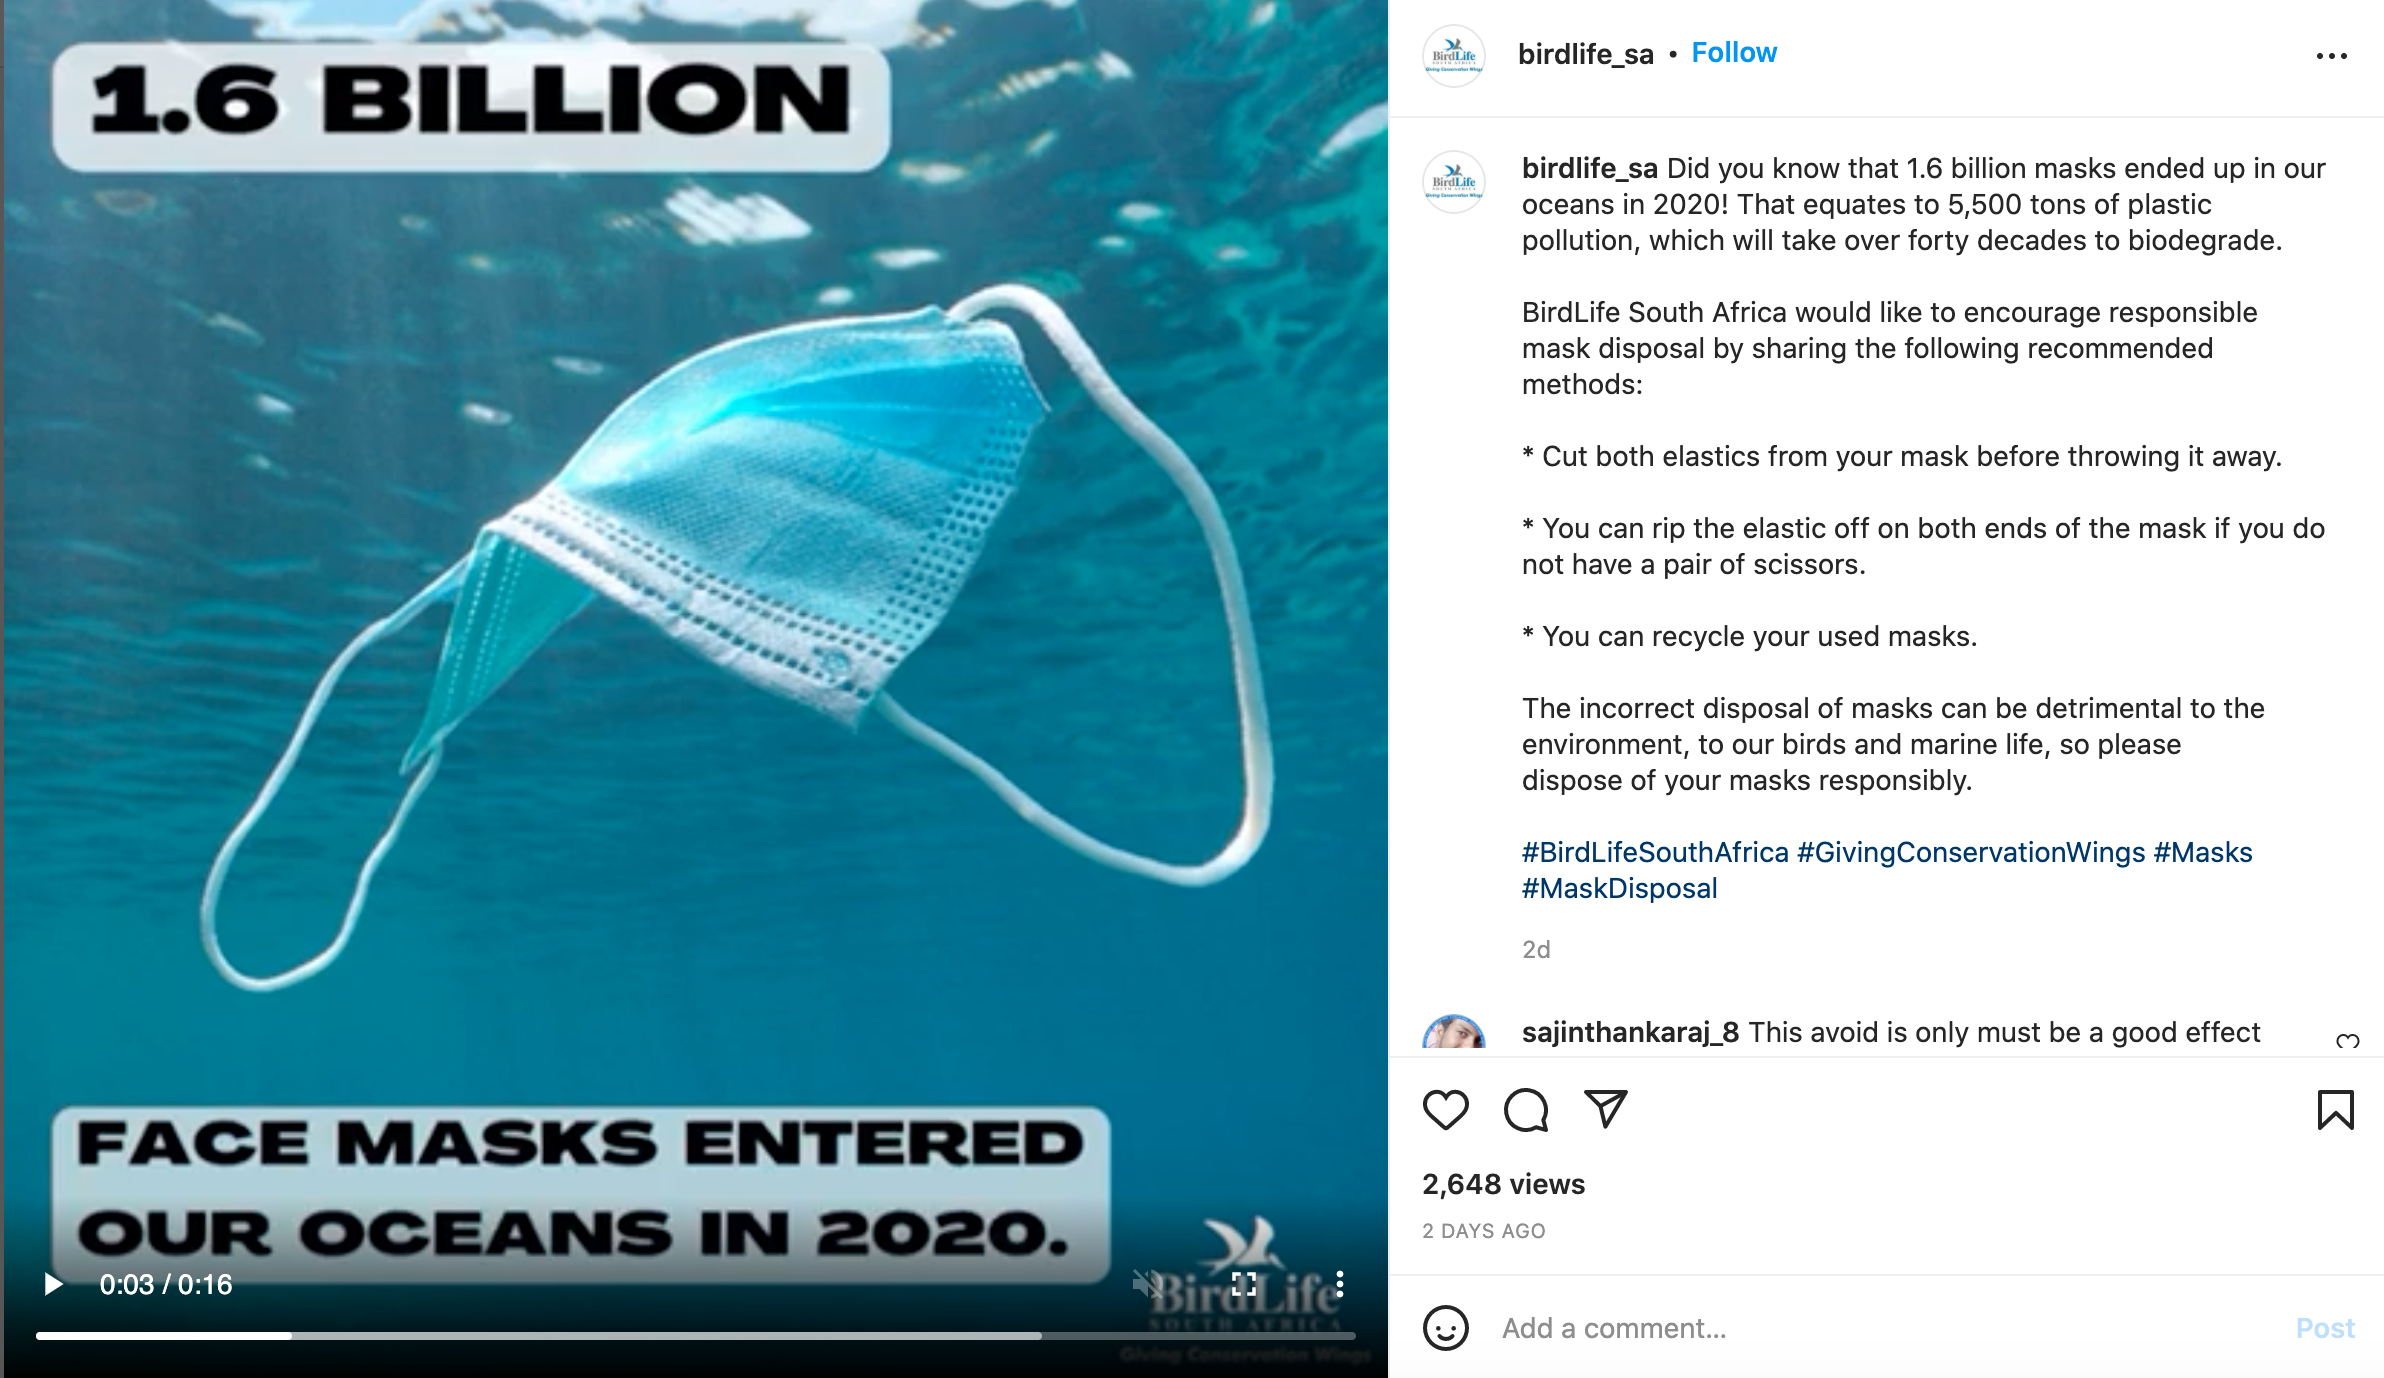The width and height of the screenshot is (2384, 1378).
Task: Open the #BirdLifeSouthAfrica hashtag
Action: 1655,852
